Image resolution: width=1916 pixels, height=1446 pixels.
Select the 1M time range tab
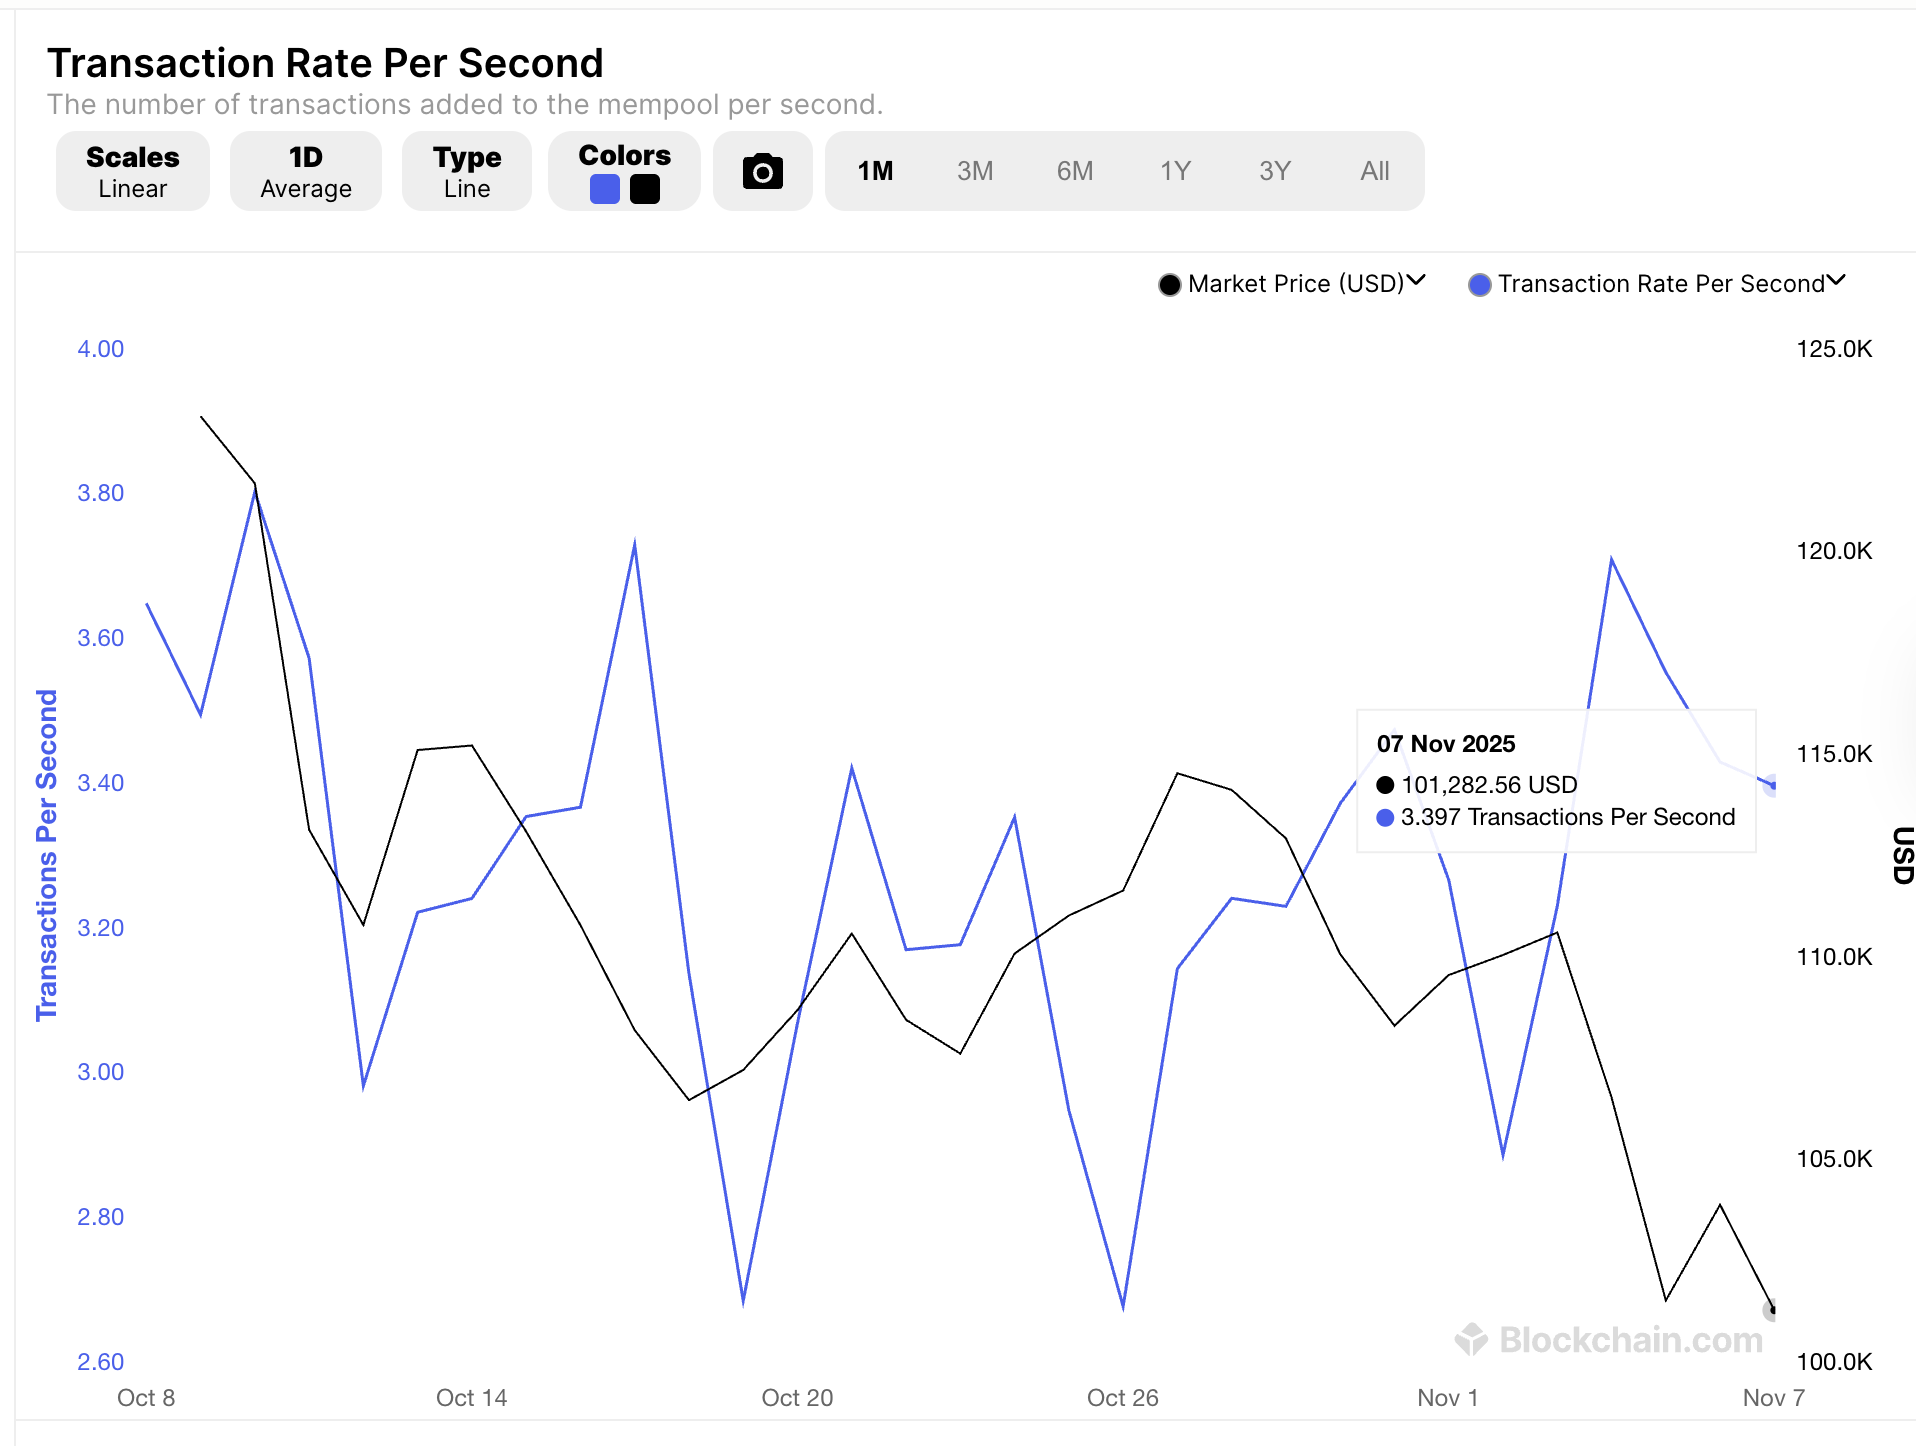point(875,172)
